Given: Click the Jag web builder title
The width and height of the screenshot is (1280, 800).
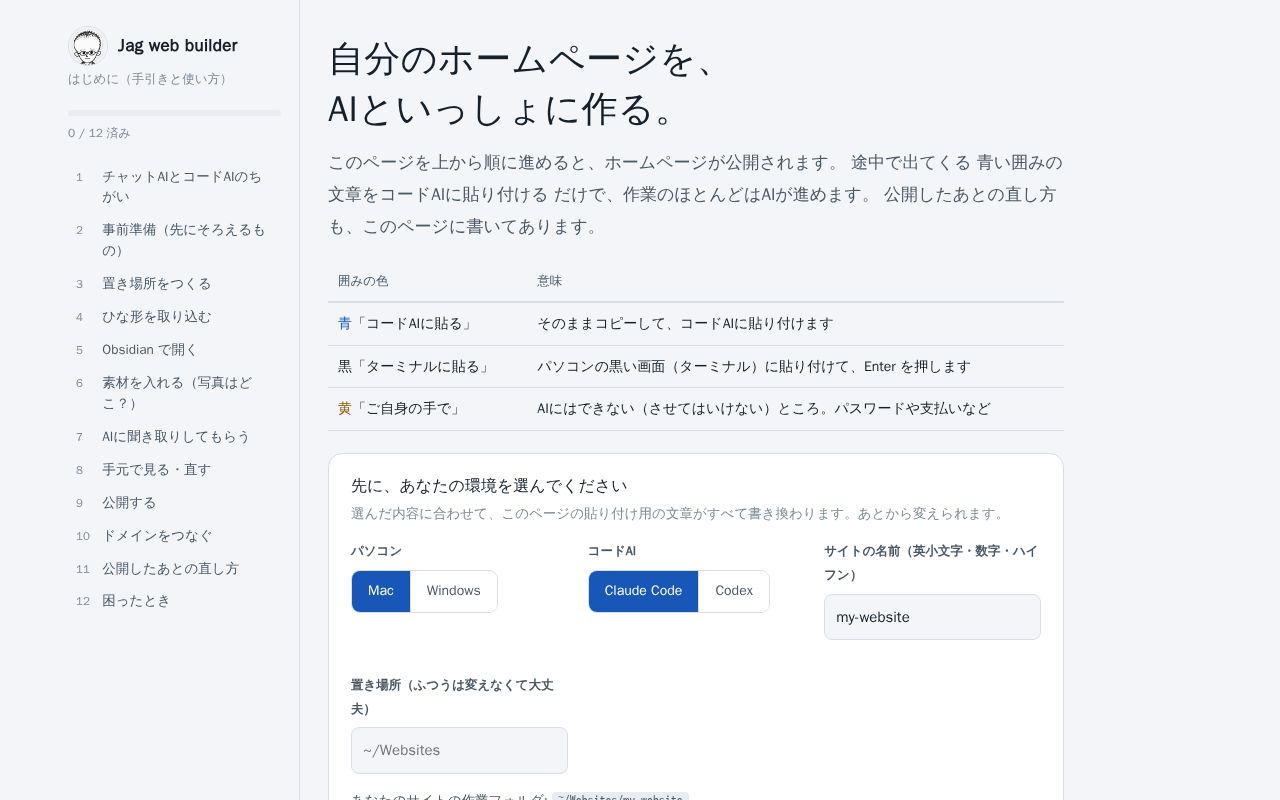Looking at the screenshot, I should (177, 46).
